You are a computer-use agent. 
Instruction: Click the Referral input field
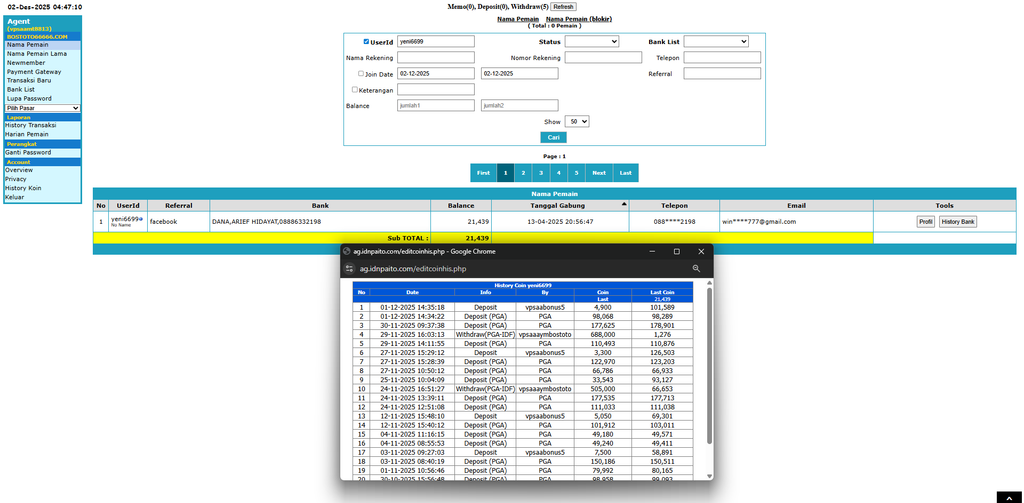pyautogui.click(x=722, y=74)
